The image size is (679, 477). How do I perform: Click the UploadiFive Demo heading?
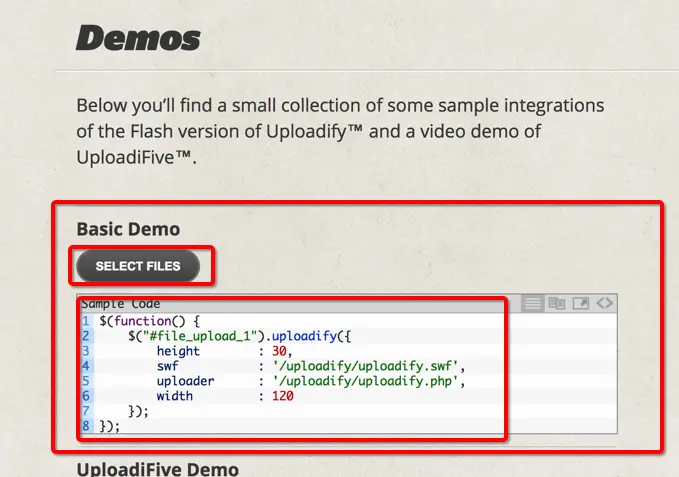158,469
